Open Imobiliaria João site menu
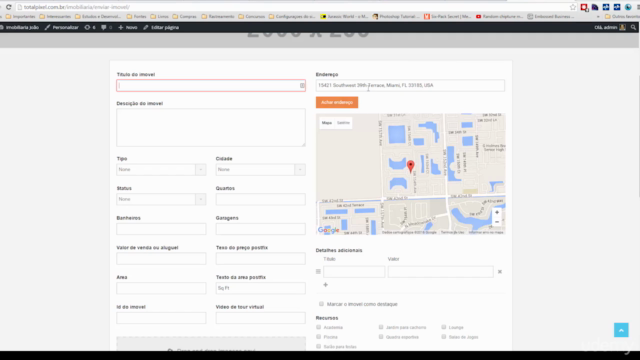 pyautogui.click(x=20, y=27)
